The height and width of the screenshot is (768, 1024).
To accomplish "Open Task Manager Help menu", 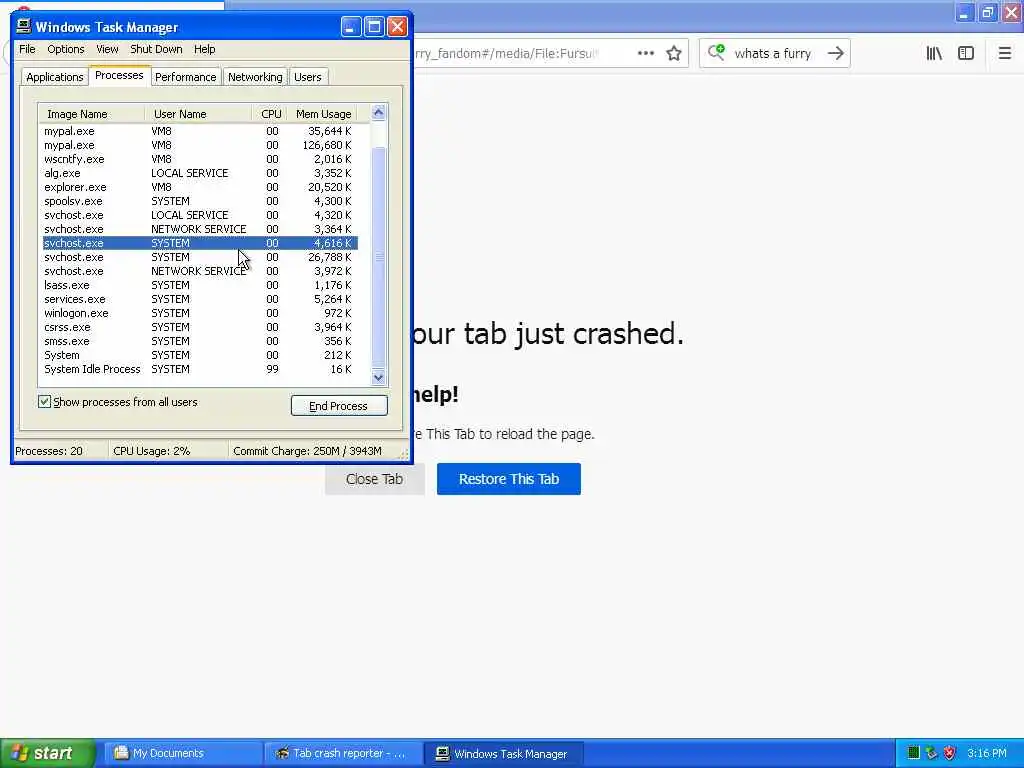I will (204, 49).
